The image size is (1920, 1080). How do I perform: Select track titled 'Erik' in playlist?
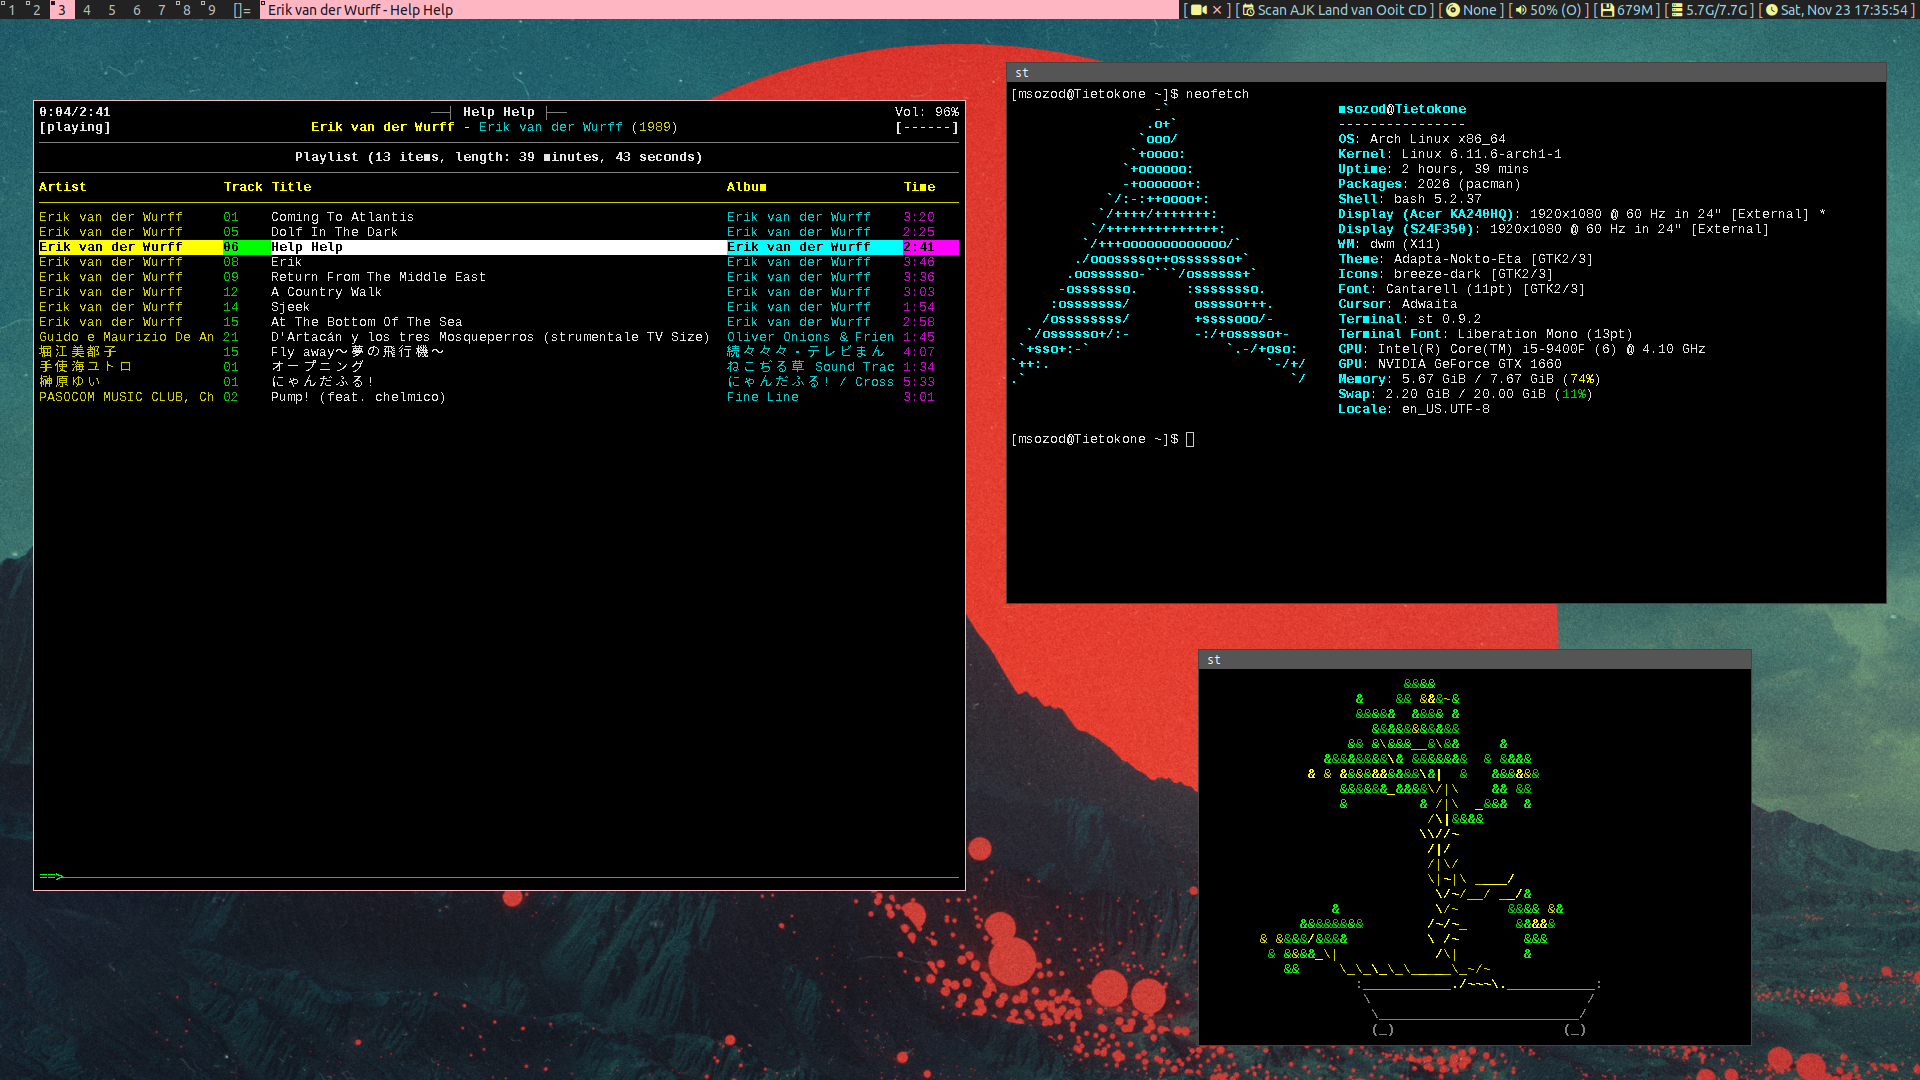coord(498,262)
